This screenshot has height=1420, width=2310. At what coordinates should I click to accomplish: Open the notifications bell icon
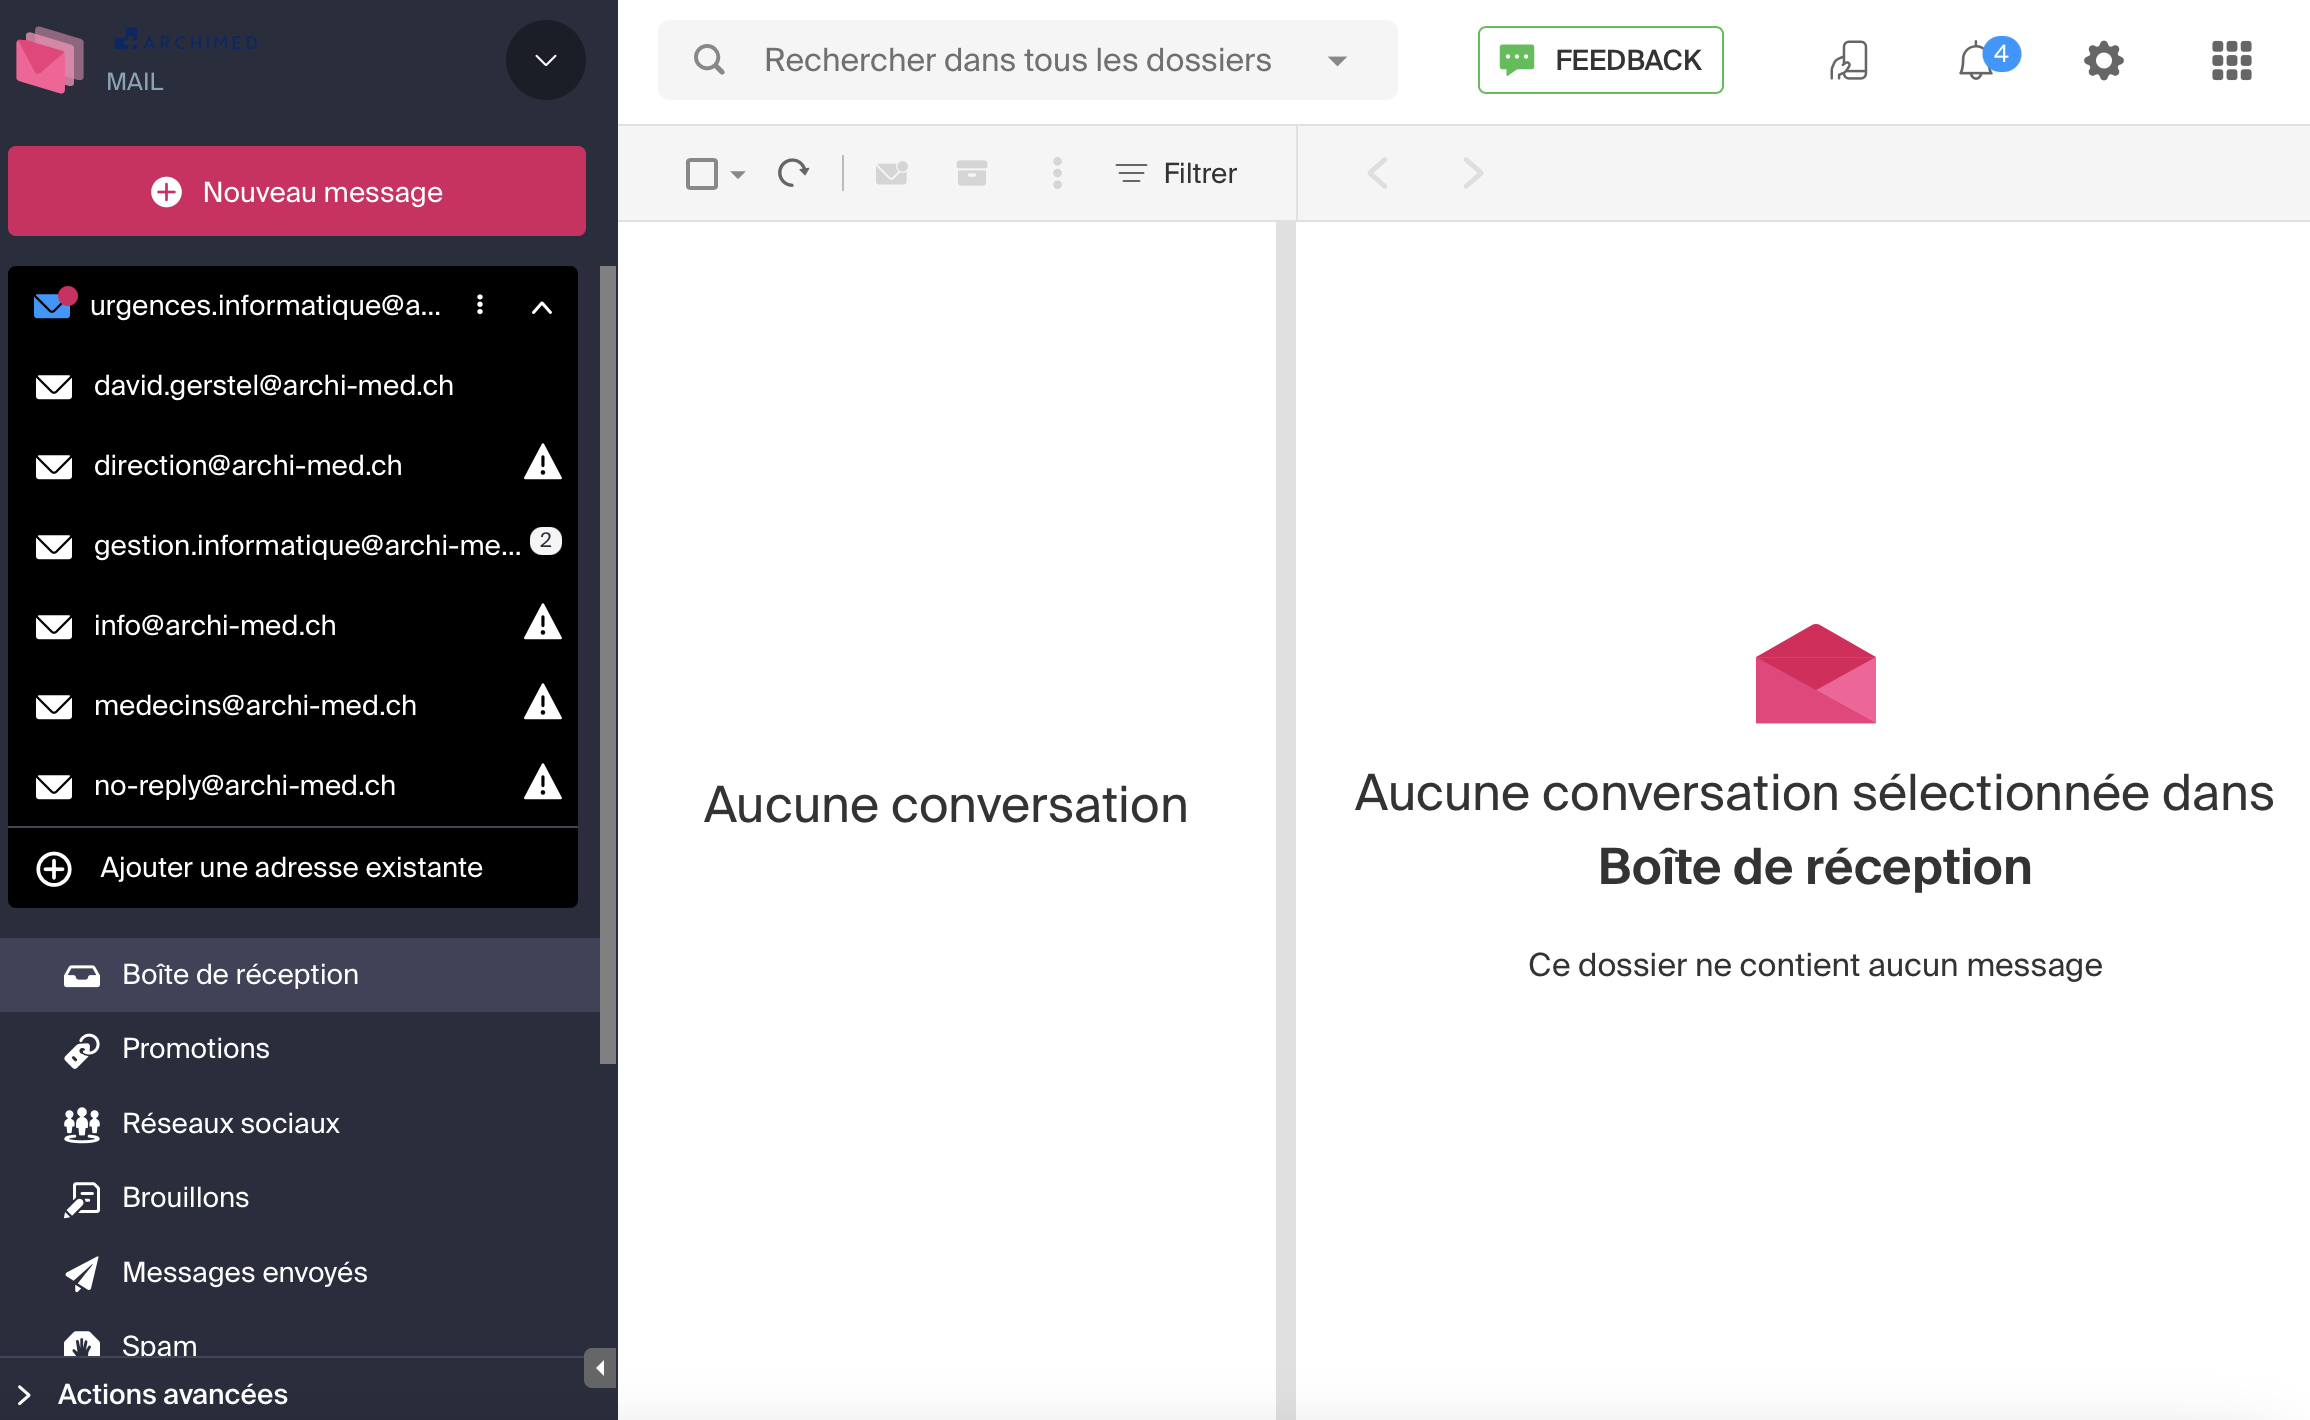click(1976, 61)
